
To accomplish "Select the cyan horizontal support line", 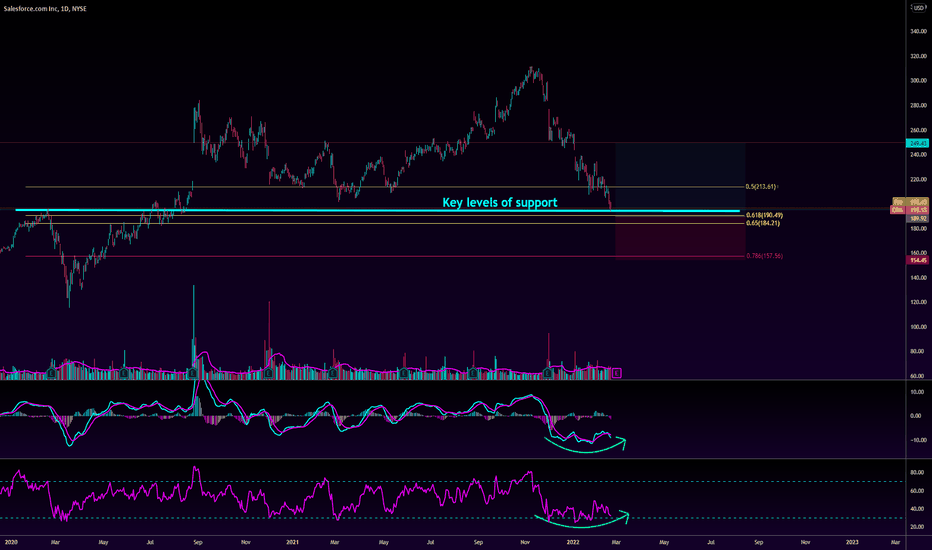I will (x=377, y=210).
